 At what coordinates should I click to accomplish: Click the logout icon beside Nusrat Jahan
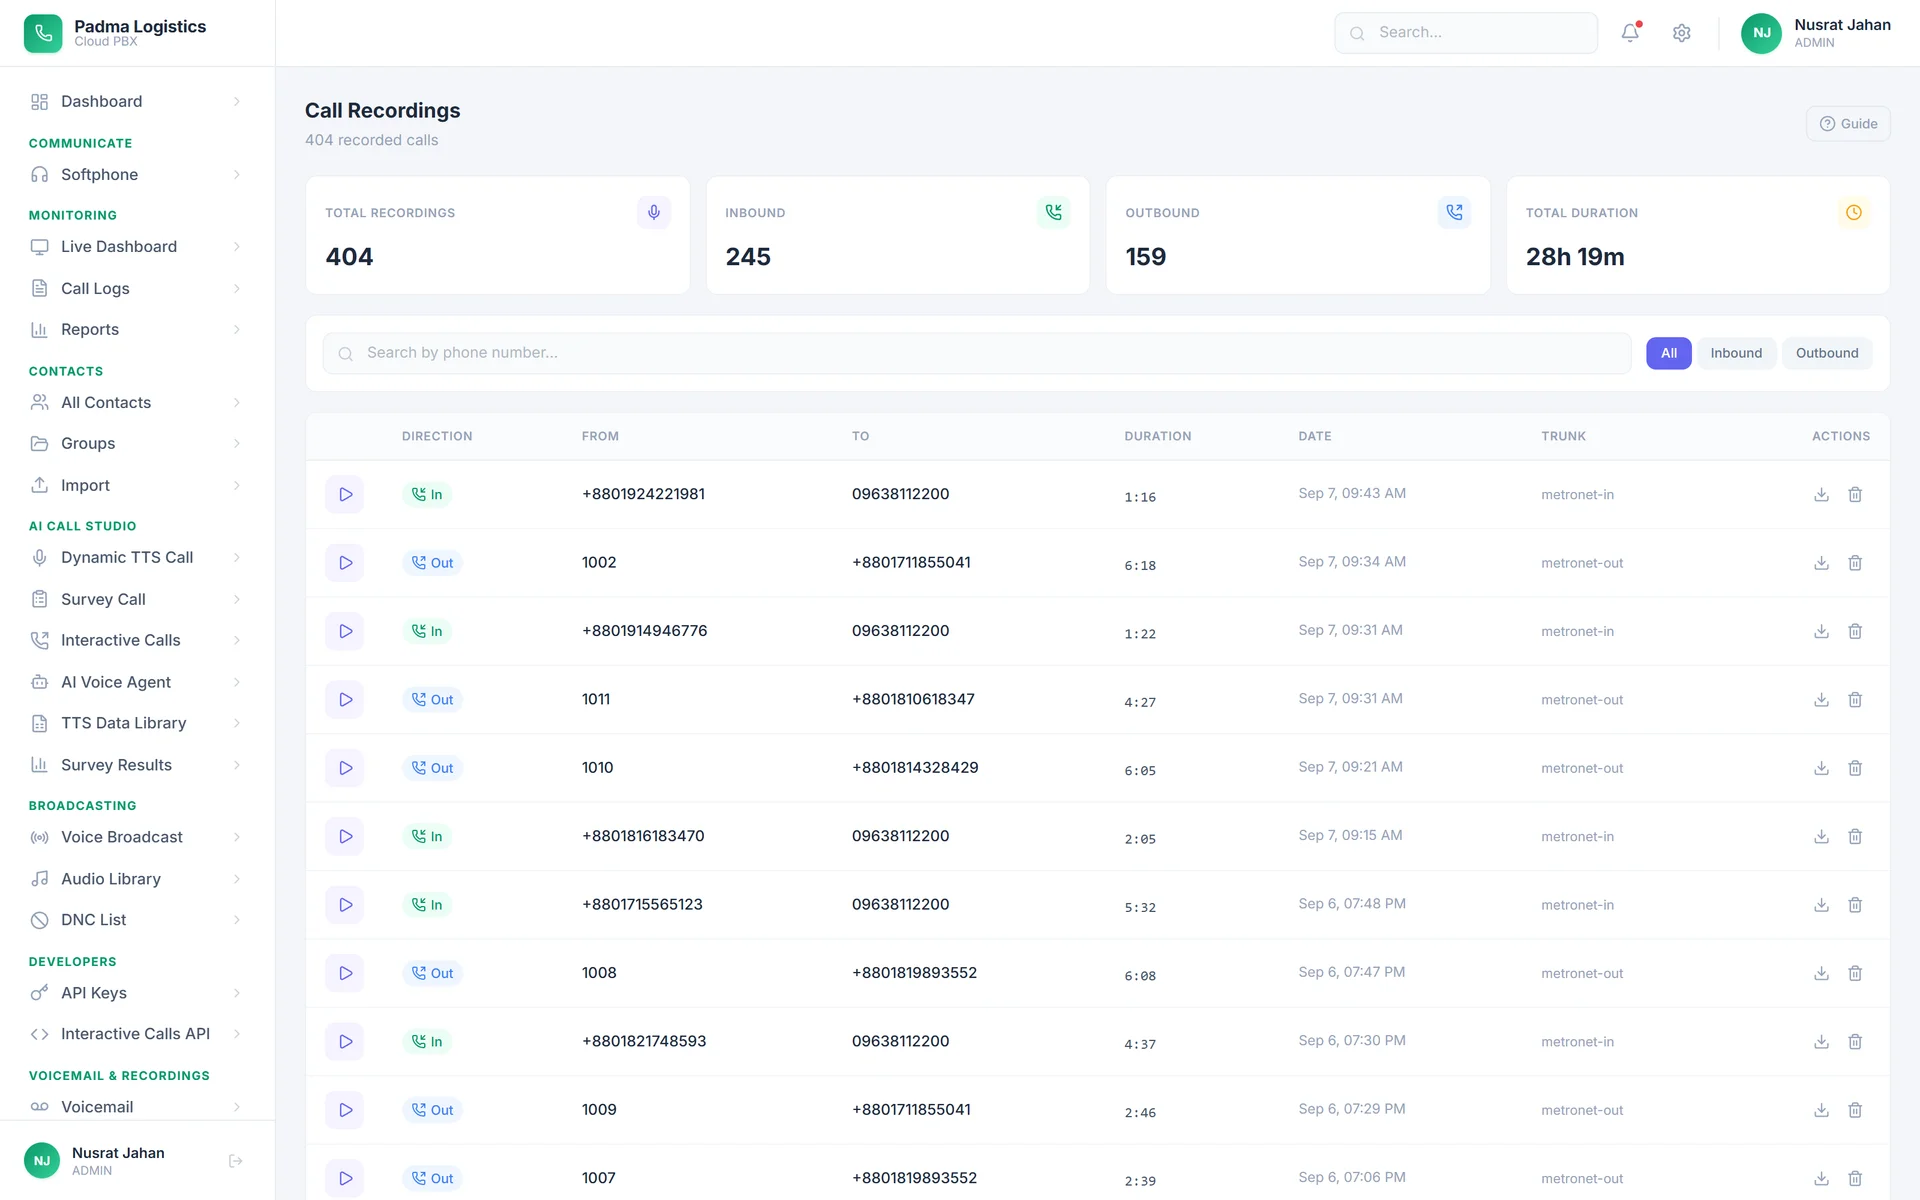pos(236,1161)
